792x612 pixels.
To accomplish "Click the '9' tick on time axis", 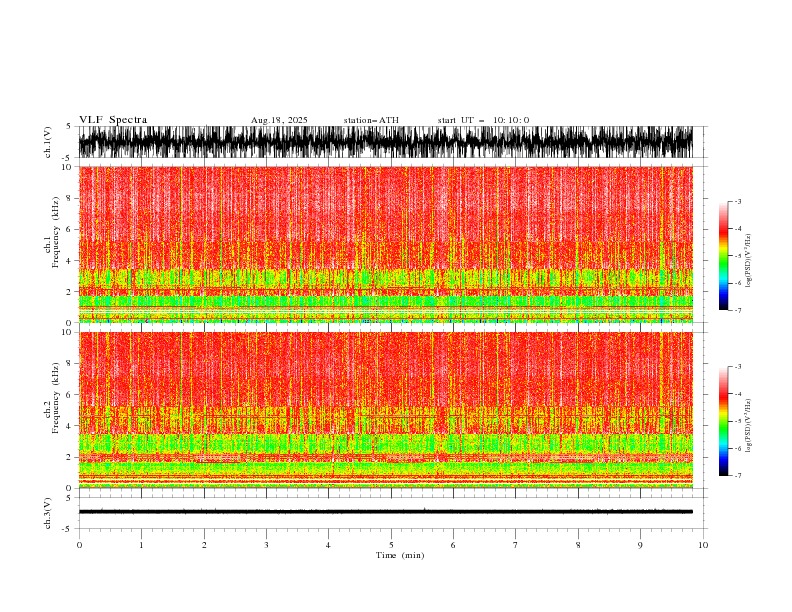I will pyautogui.click(x=640, y=545).
